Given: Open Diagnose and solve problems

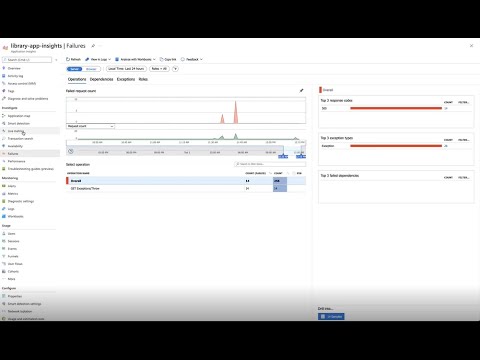Looking at the screenshot, I should click(28, 99).
